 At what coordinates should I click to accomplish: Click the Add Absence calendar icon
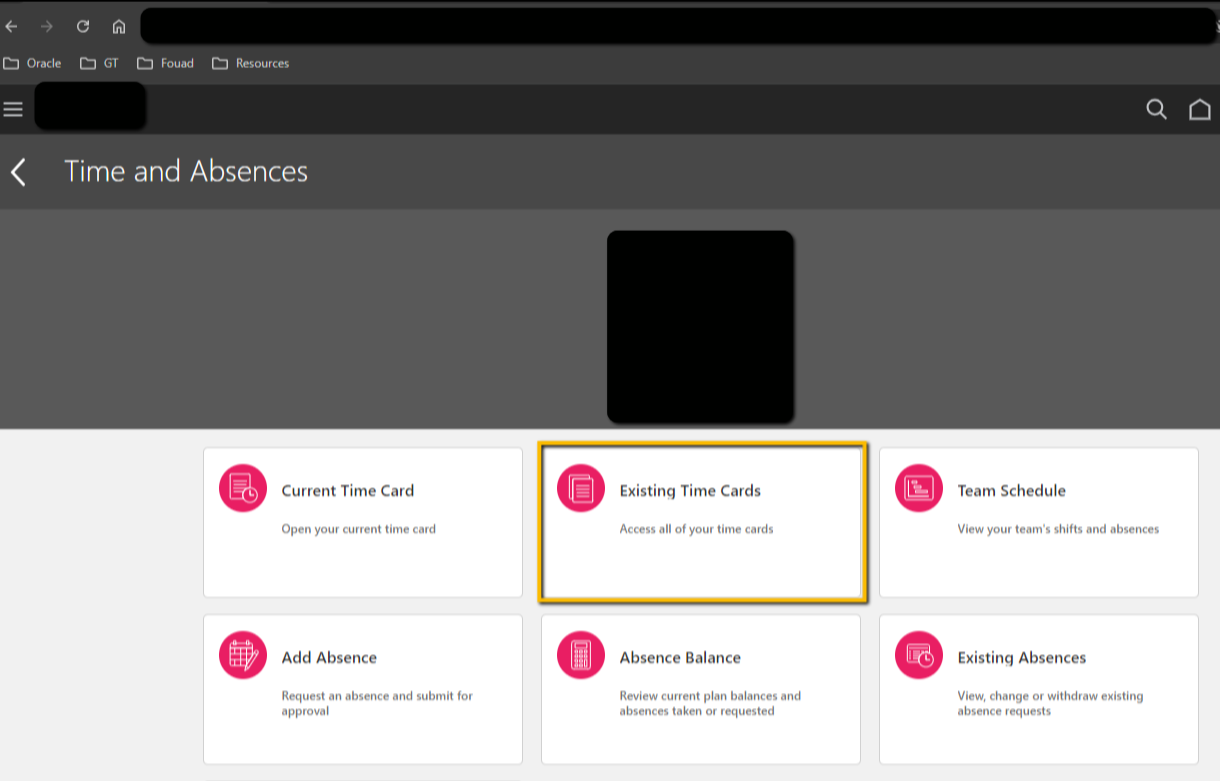(243, 655)
